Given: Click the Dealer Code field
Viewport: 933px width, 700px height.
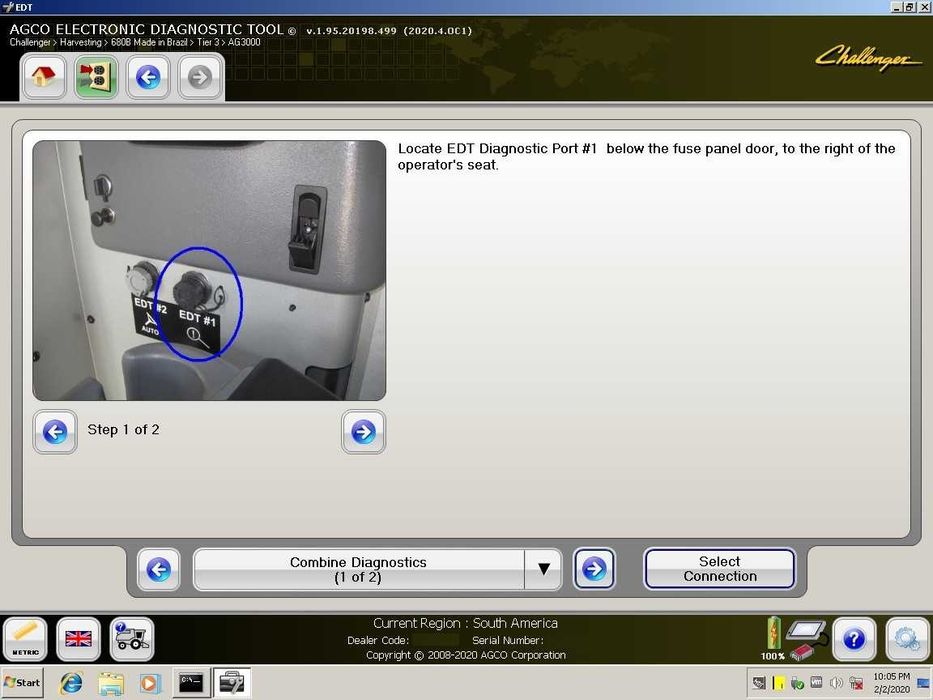Looking at the screenshot, I should 436,640.
